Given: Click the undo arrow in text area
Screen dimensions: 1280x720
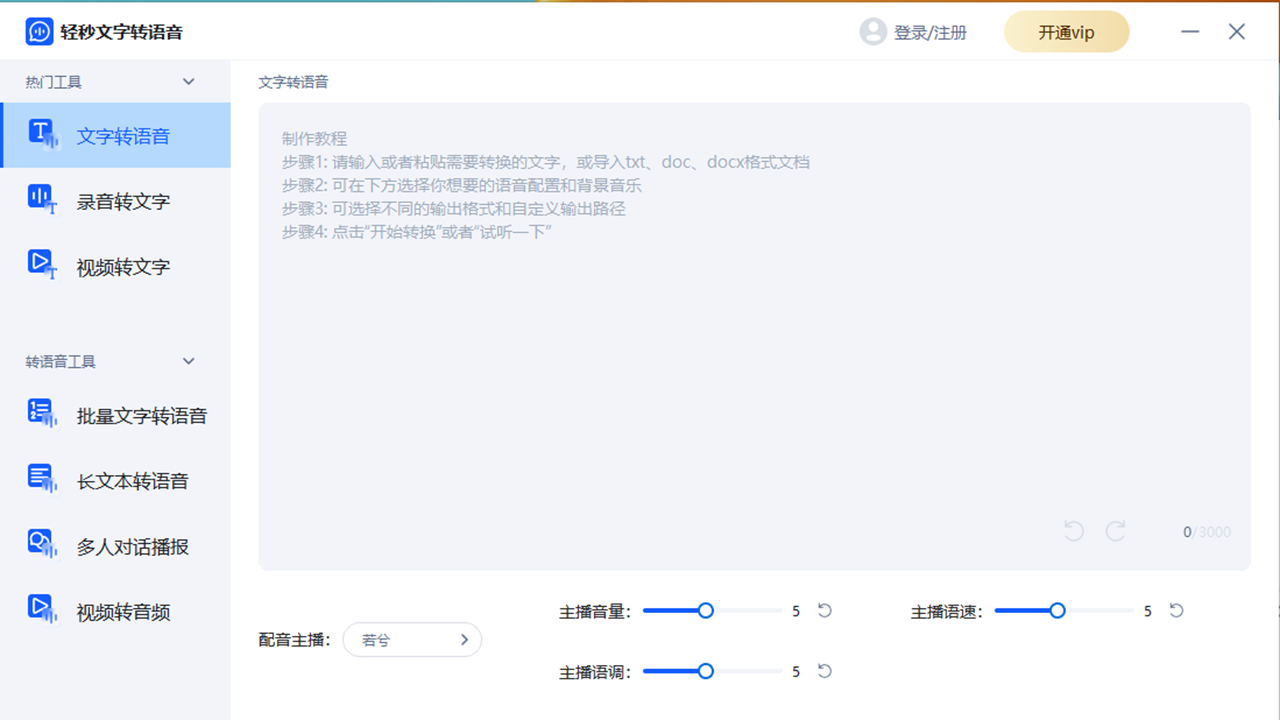Looking at the screenshot, I should (x=1072, y=531).
